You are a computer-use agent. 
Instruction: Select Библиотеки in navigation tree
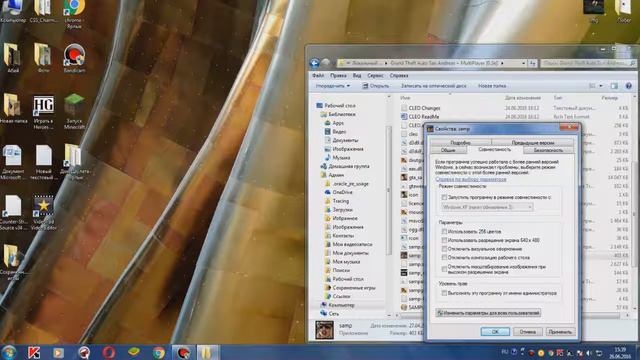click(338, 114)
